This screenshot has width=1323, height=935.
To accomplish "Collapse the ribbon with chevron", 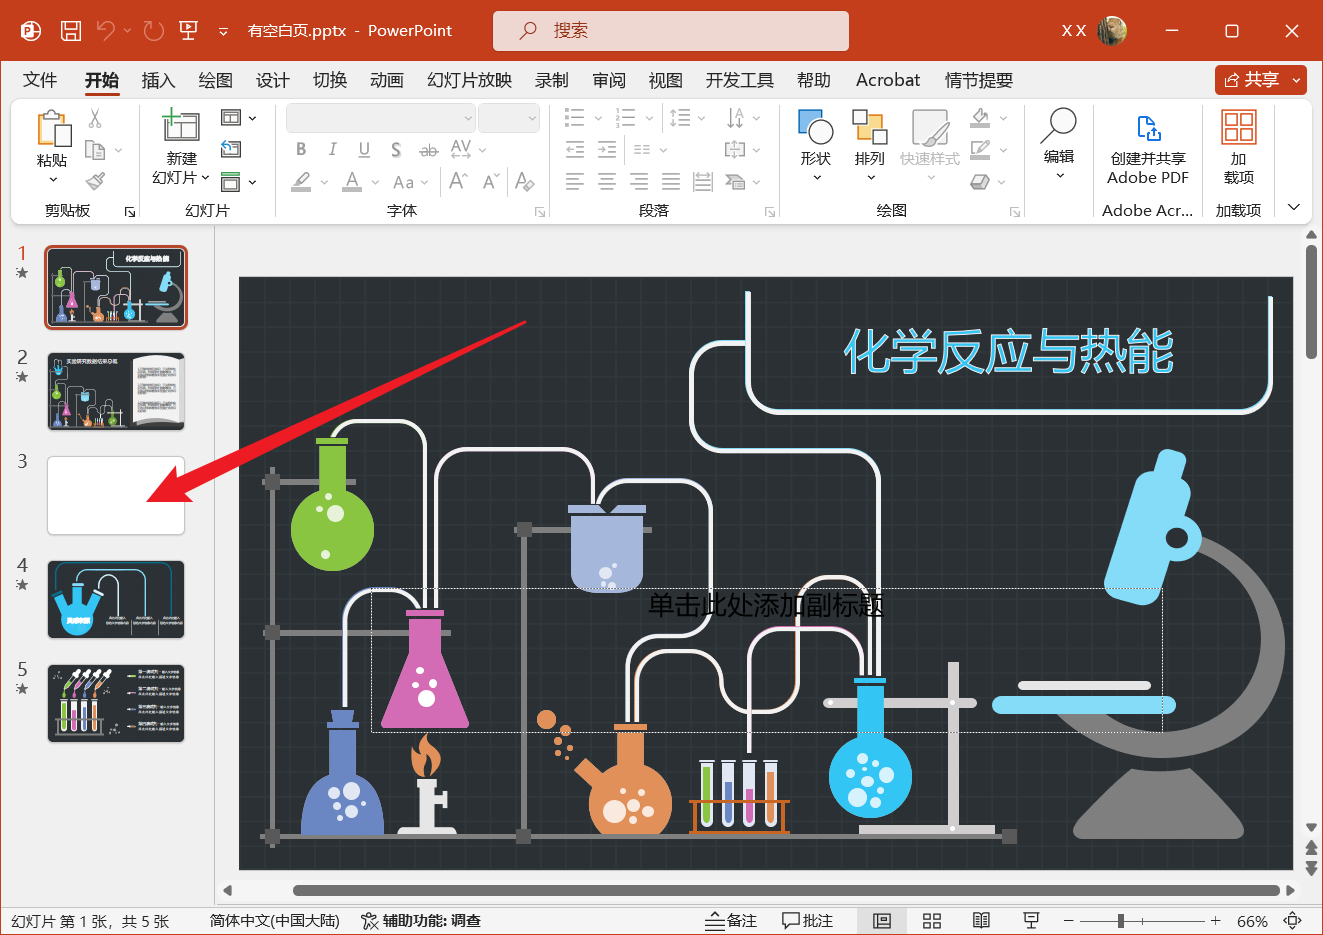I will coord(1294,207).
